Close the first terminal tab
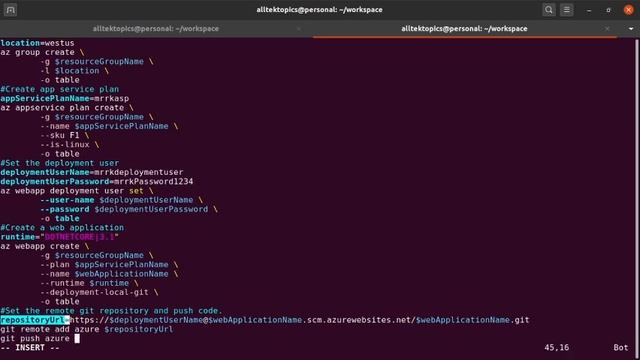 click(x=299, y=29)
